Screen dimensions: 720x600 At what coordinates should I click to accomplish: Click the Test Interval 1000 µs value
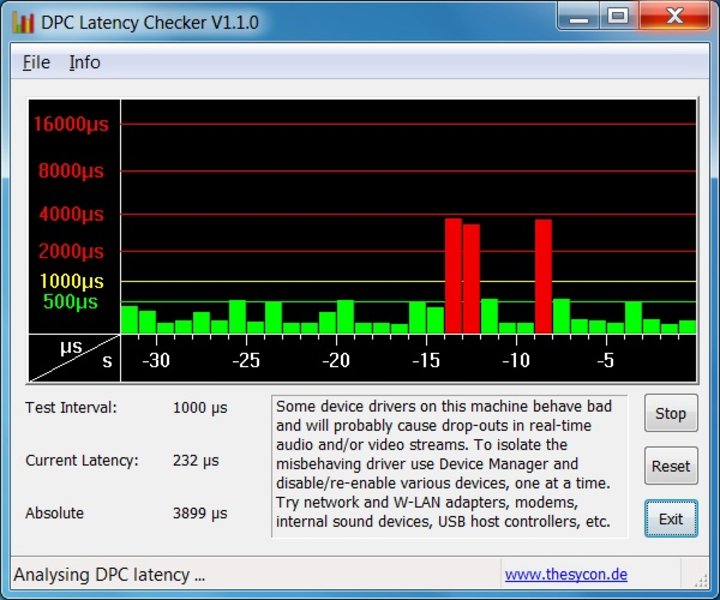click(200, 408)
